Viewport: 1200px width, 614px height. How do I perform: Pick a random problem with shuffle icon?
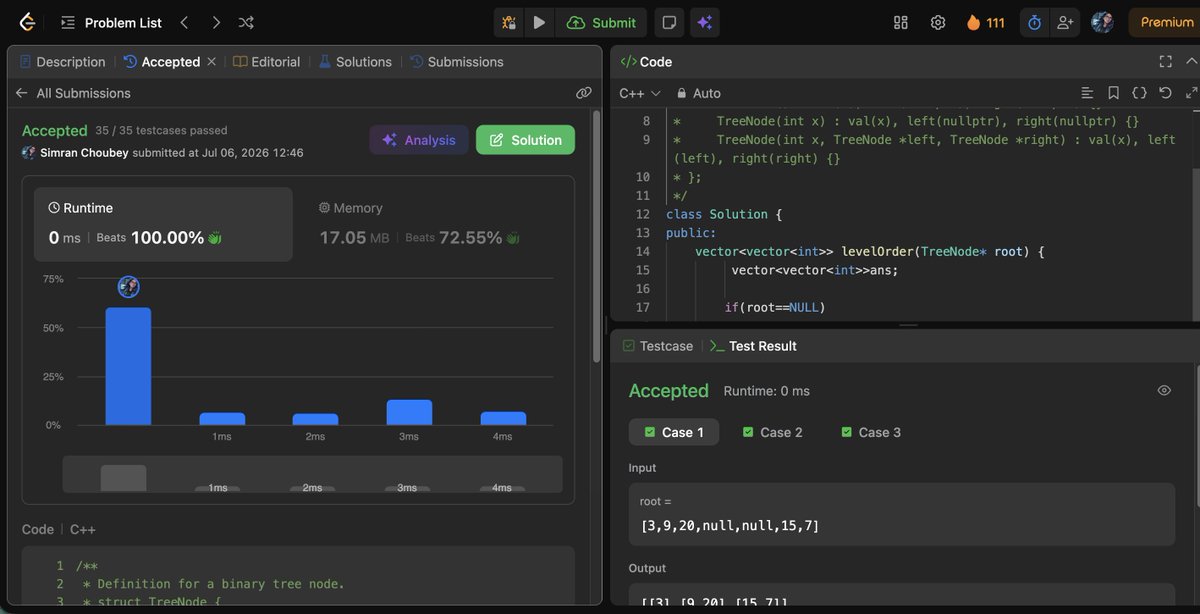[x=246, y=22]
